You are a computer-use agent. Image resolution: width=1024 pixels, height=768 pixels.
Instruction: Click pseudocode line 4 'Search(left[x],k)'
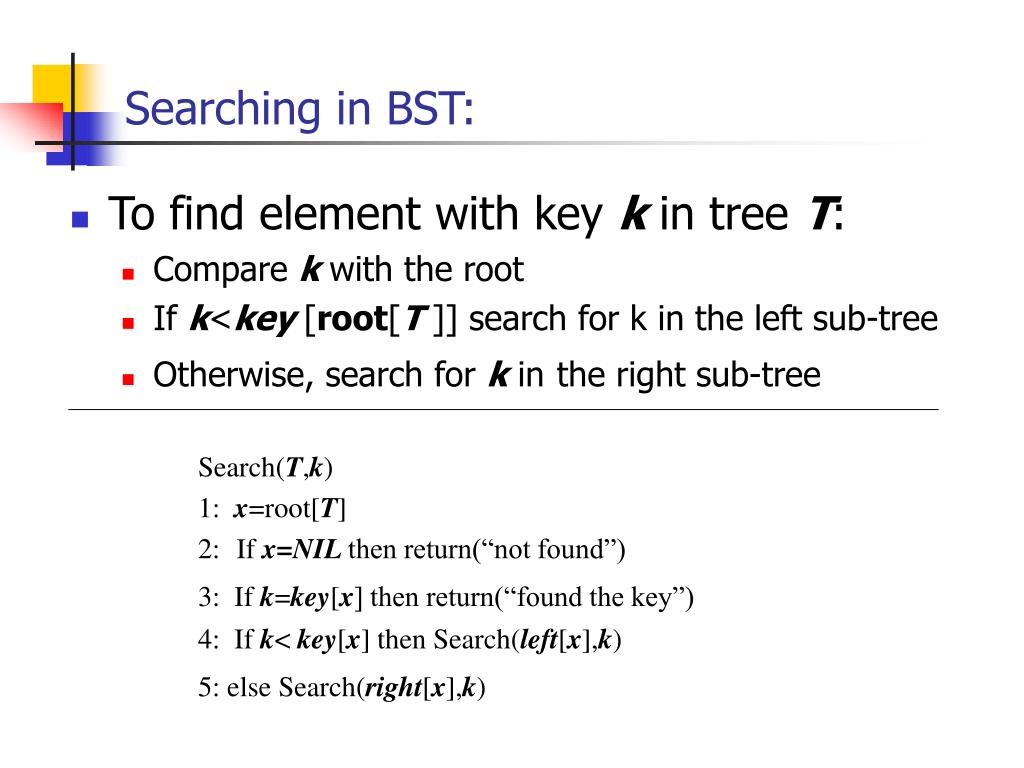[409, 639]
